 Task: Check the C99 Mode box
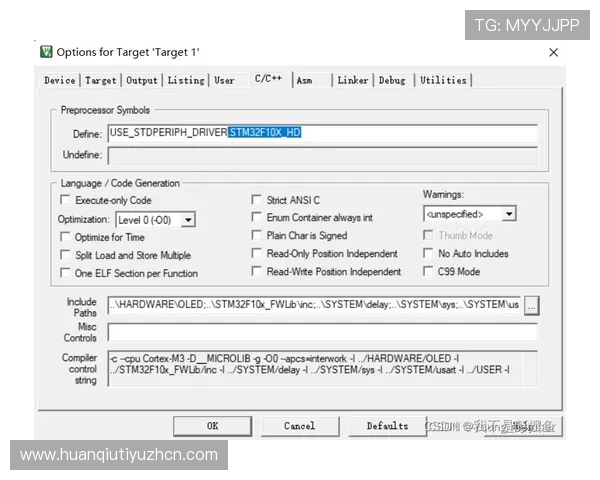(430, 271)
